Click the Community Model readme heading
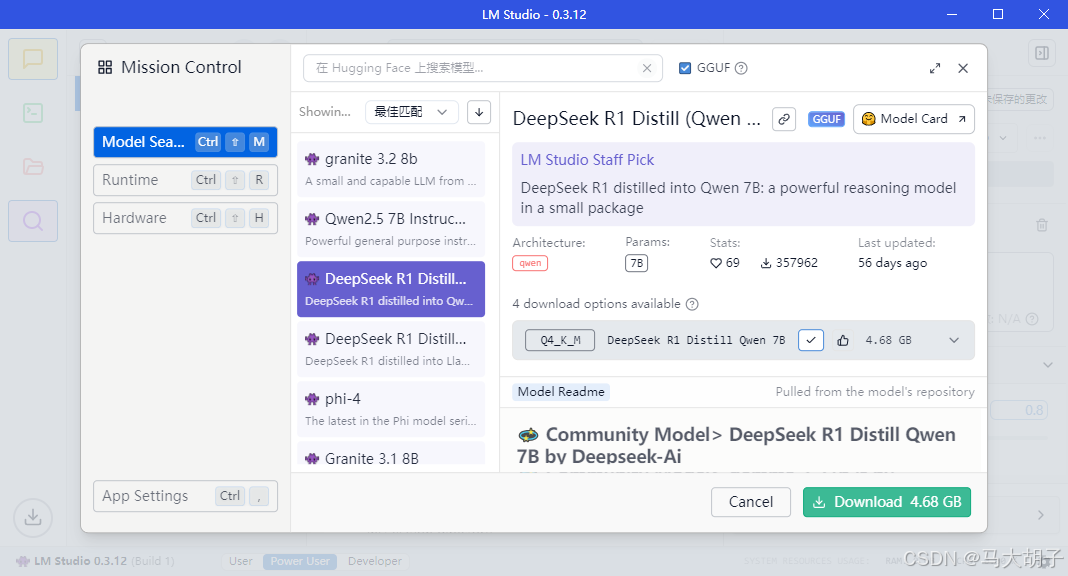The height and width of the screenshot is (576, 1068). tap(738, 445)
